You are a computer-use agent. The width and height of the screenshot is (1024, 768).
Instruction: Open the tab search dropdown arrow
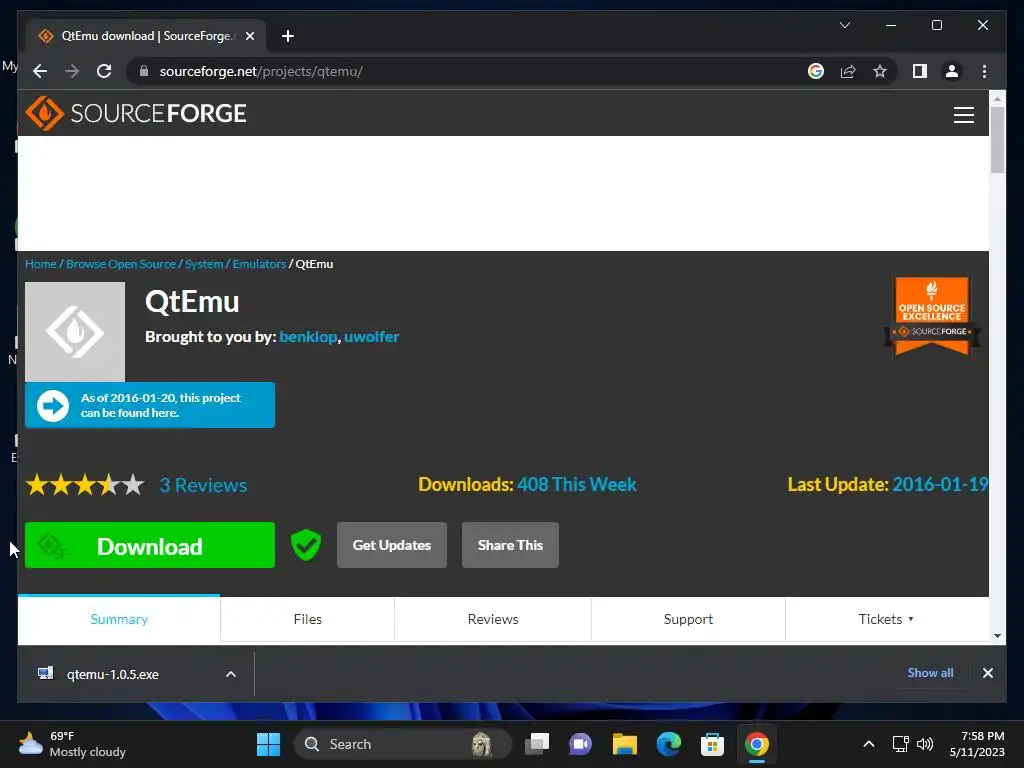click(x=844, y=25)
